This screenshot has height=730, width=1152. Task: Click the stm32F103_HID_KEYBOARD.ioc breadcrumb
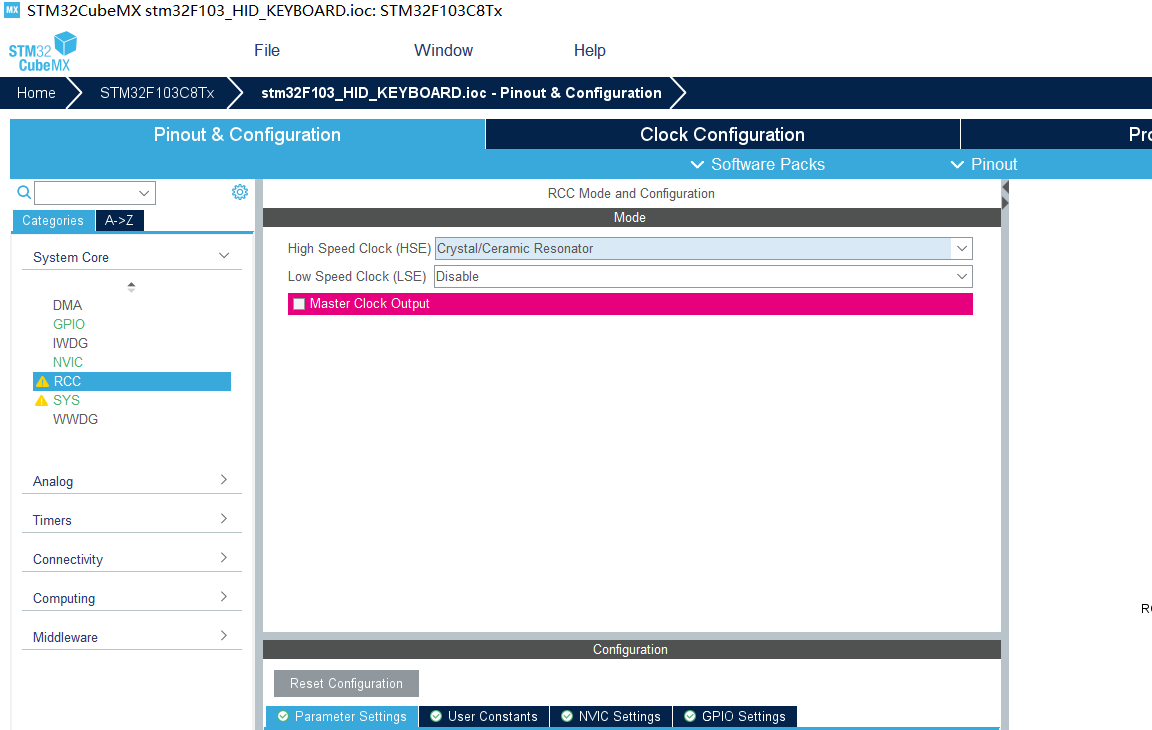coord(461,93)
